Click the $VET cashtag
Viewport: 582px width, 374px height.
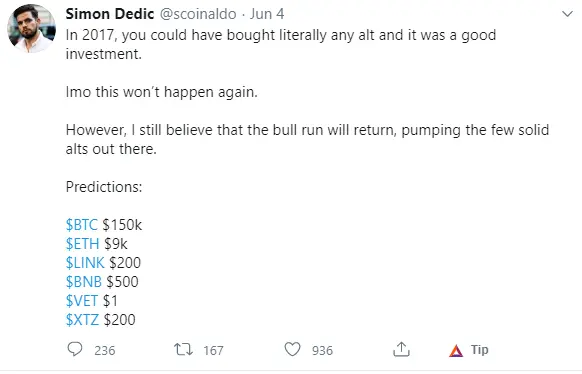coord(82,301)
